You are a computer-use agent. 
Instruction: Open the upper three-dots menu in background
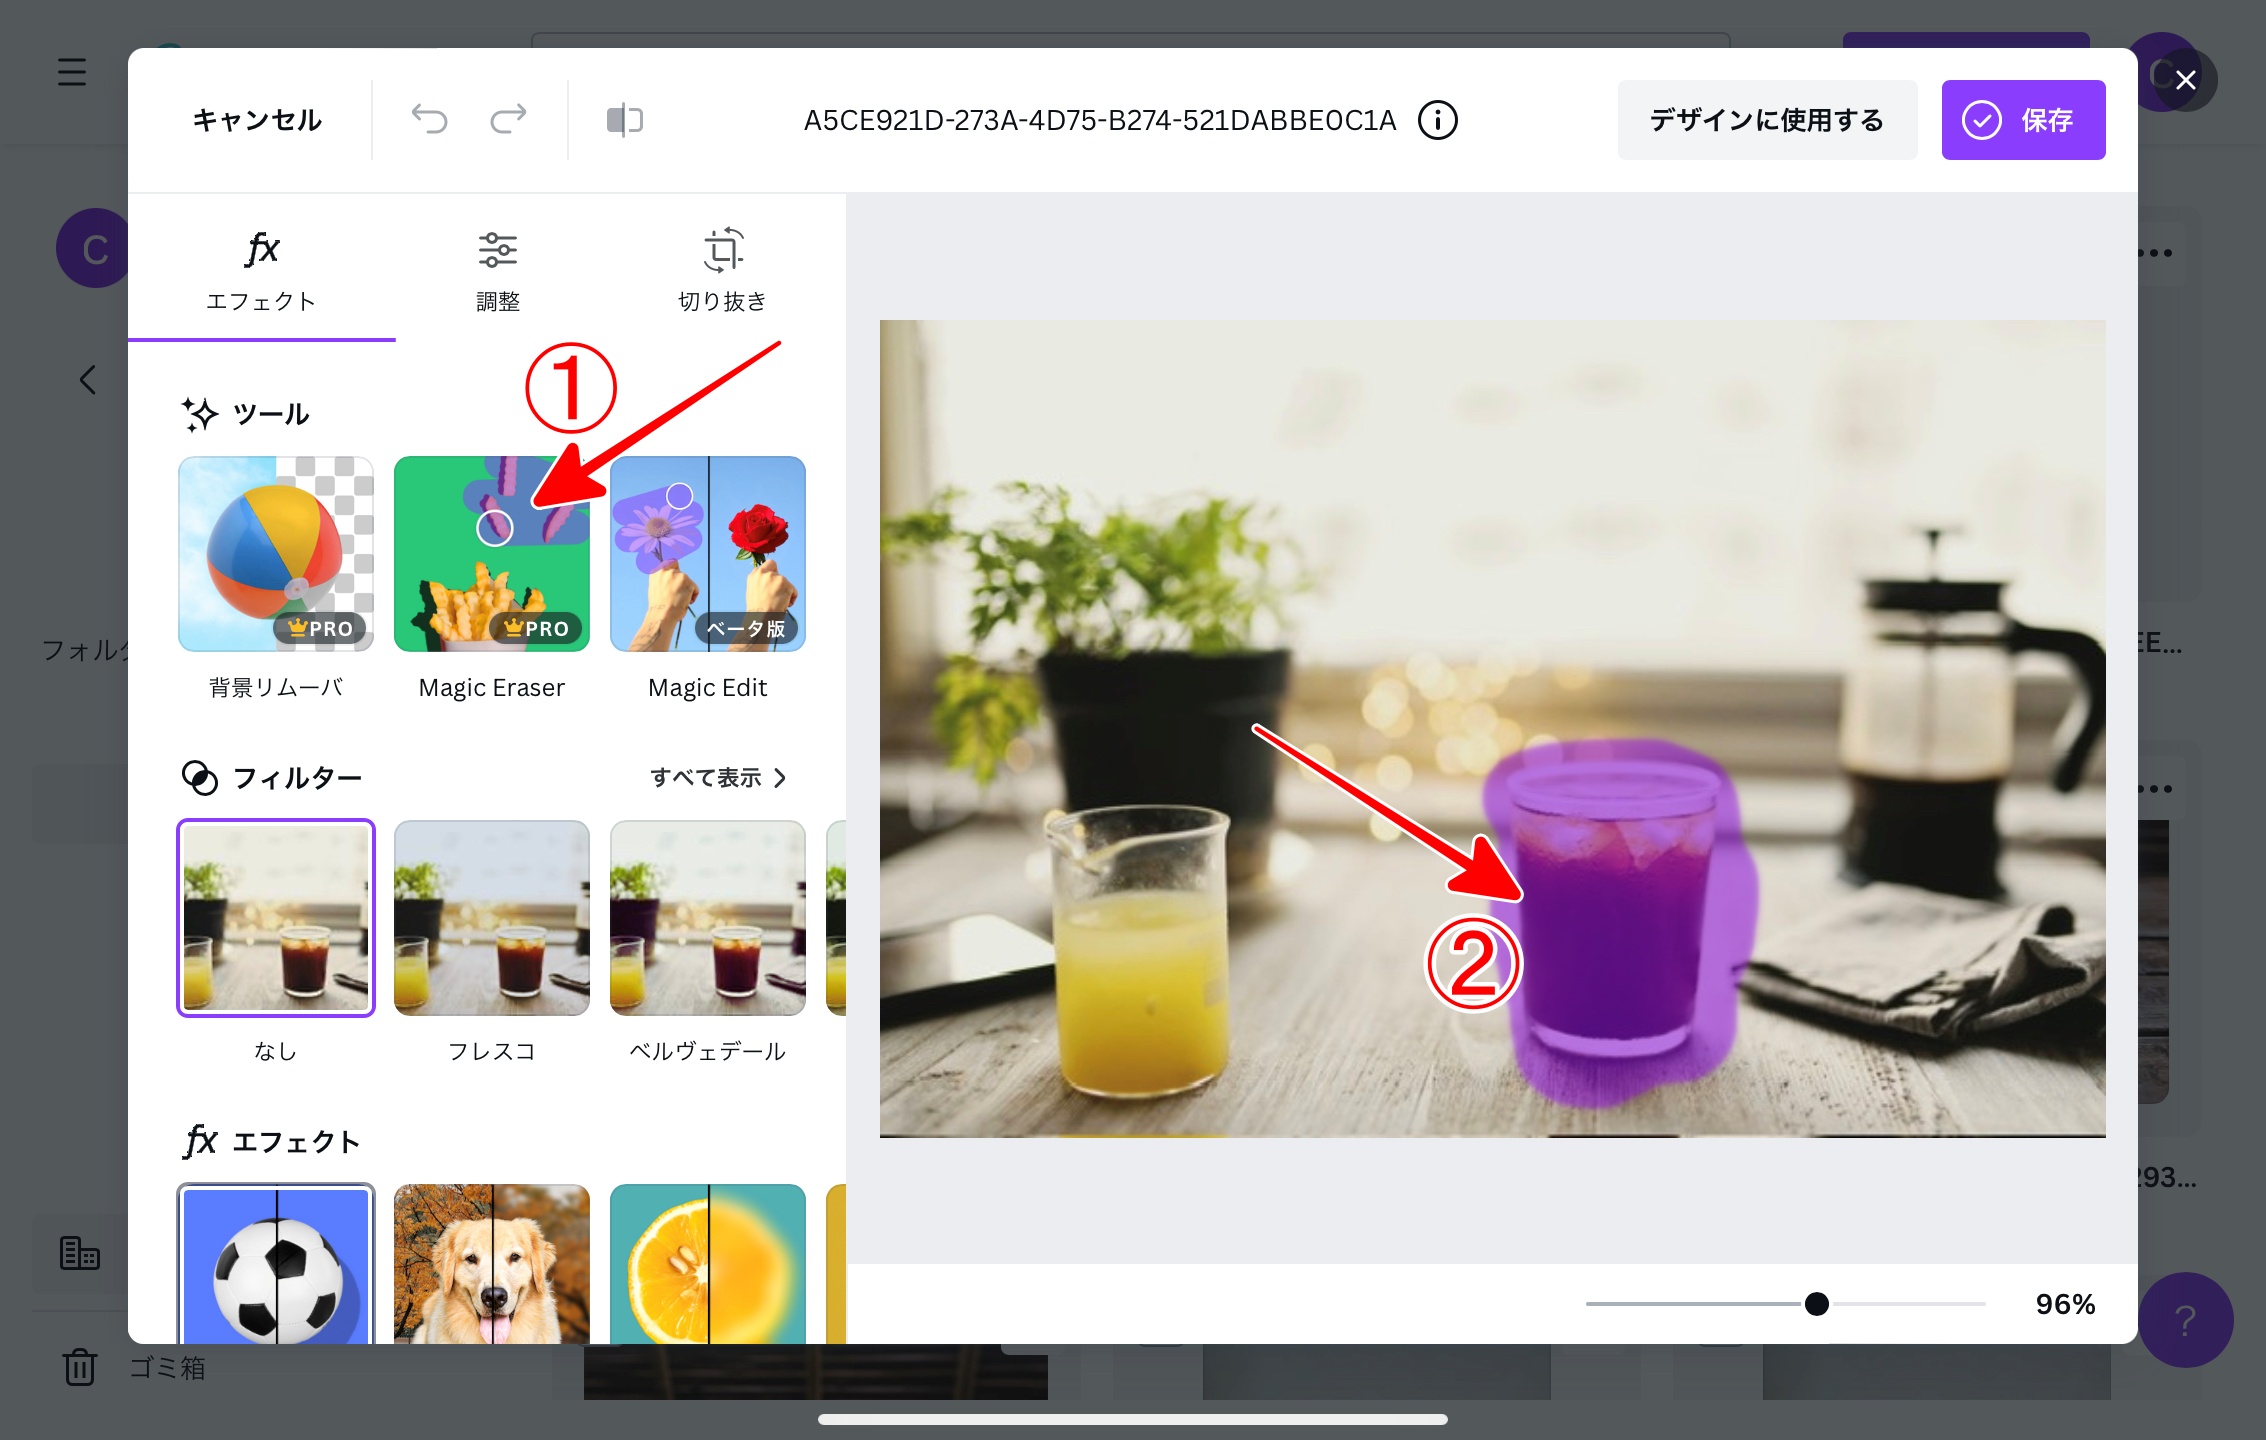[2158, 253]
